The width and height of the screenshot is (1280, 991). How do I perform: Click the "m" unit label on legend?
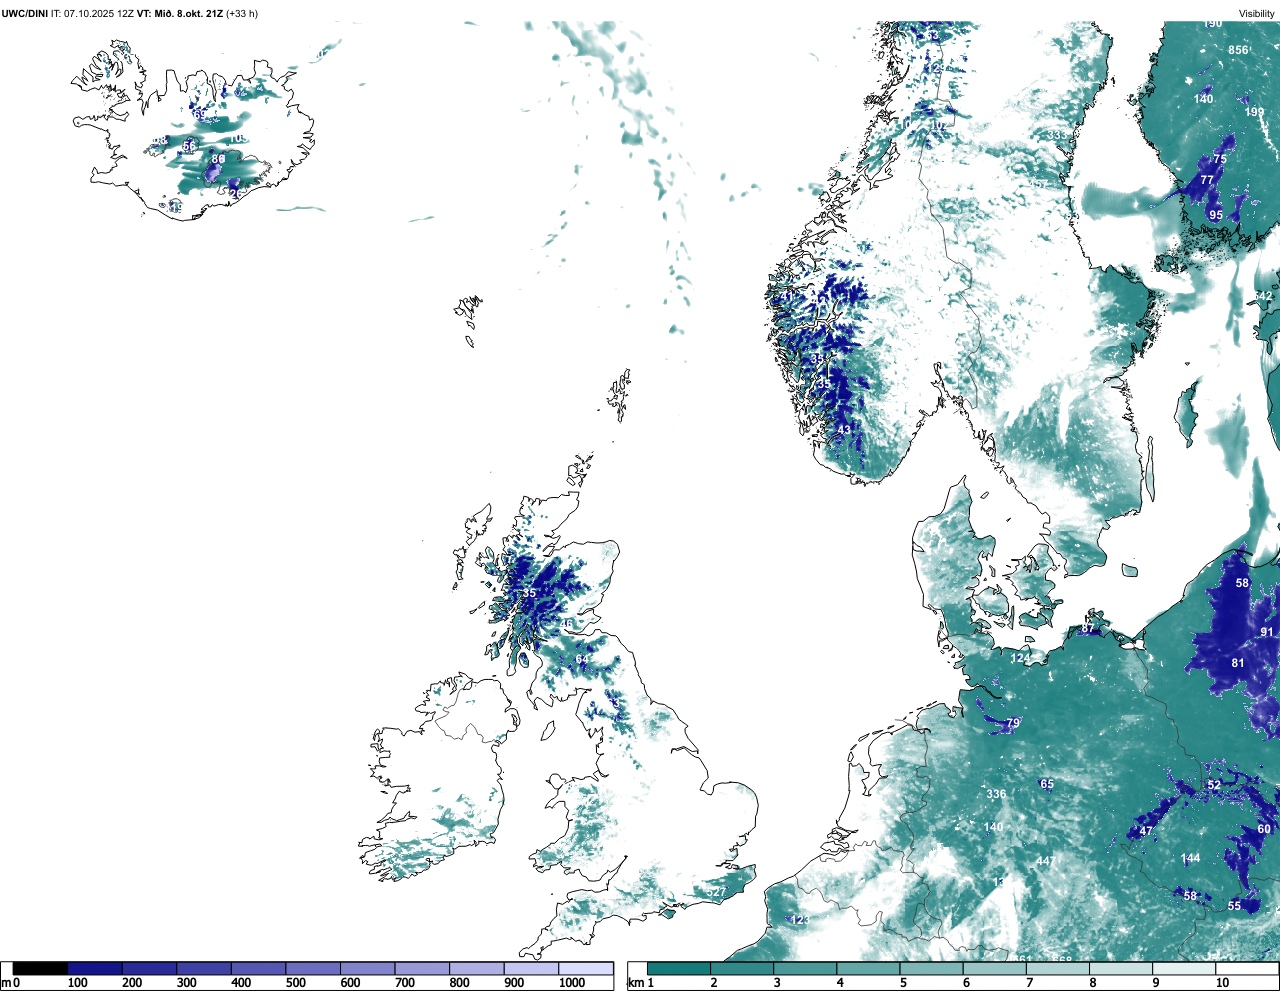pyautogui.click(x=6, y=984)
